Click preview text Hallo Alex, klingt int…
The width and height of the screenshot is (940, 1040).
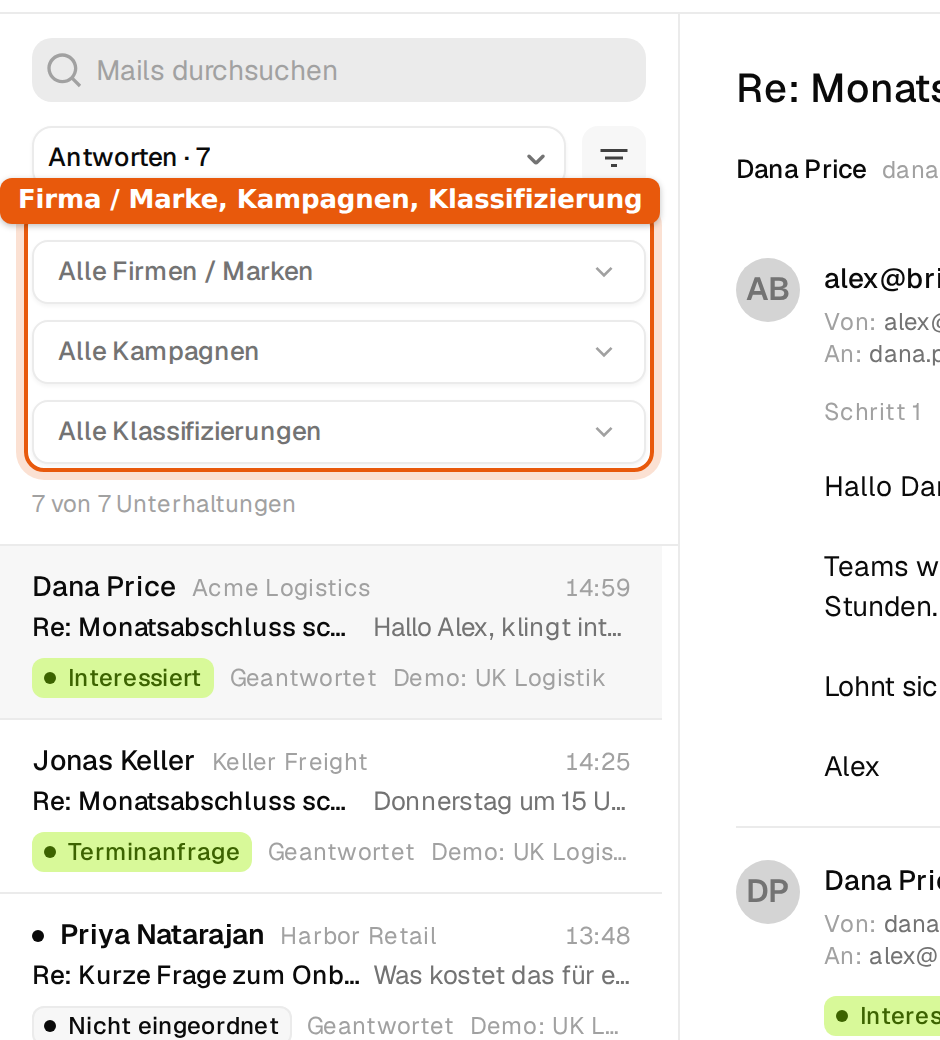pos(498,627)
